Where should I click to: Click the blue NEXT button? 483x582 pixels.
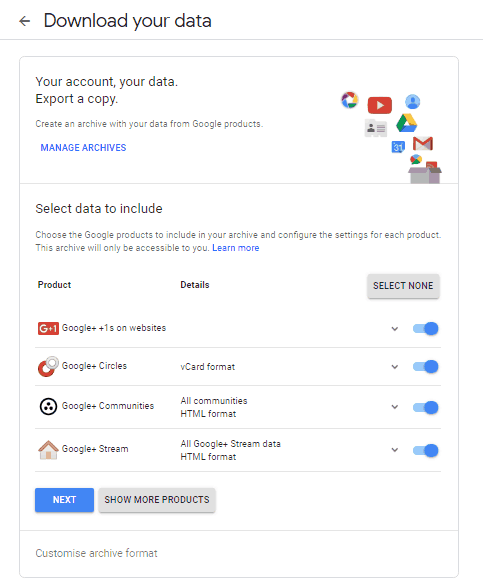[64, 500]
